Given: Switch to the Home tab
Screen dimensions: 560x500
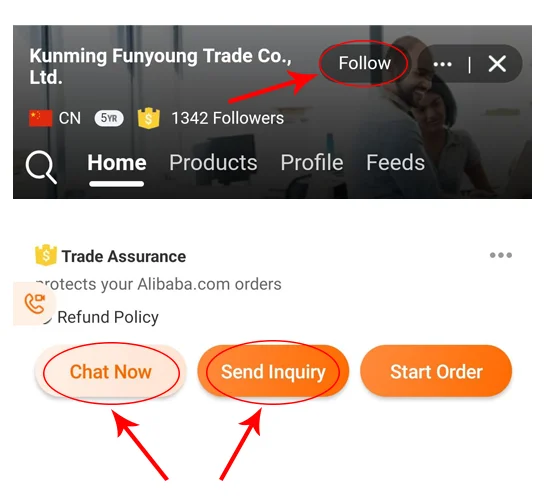Looking at the screenshot, I should [117, 163].
